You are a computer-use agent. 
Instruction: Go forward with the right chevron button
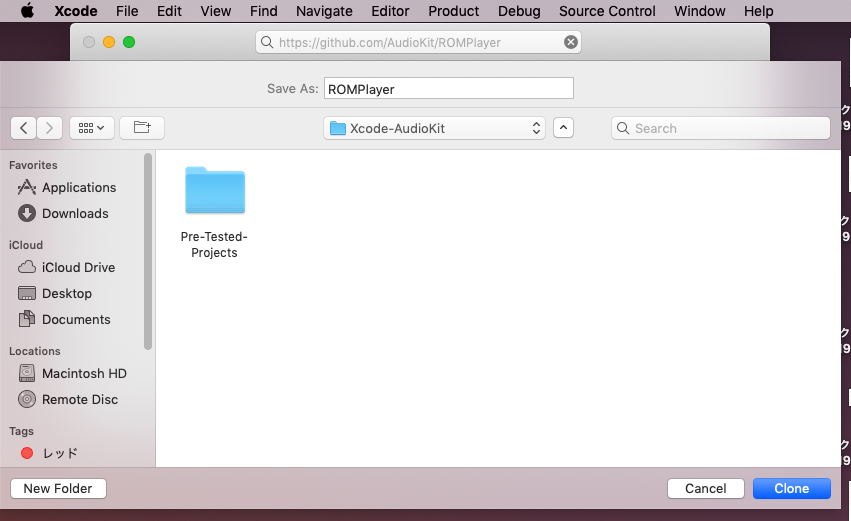coord(49,128)
